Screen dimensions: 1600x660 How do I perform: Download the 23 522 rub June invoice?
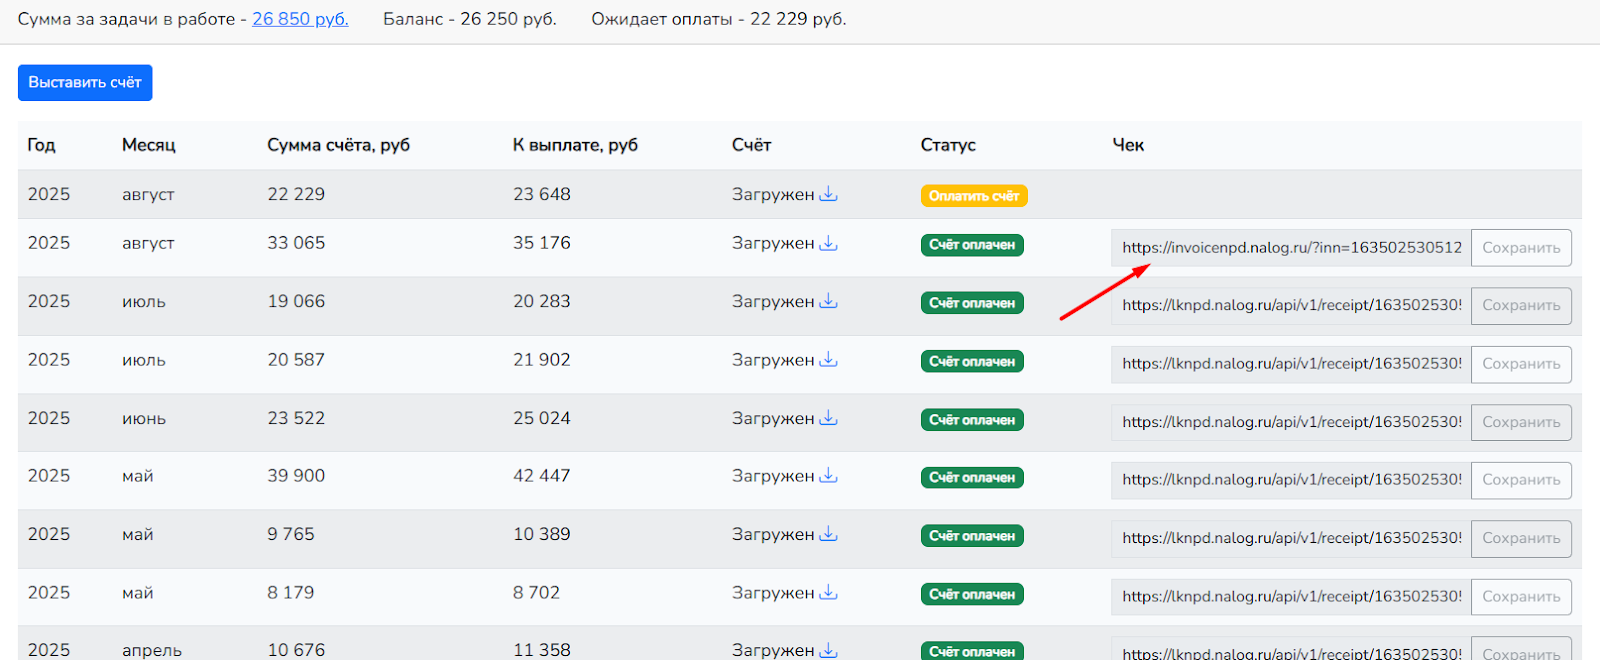click(x=828, y=418)
